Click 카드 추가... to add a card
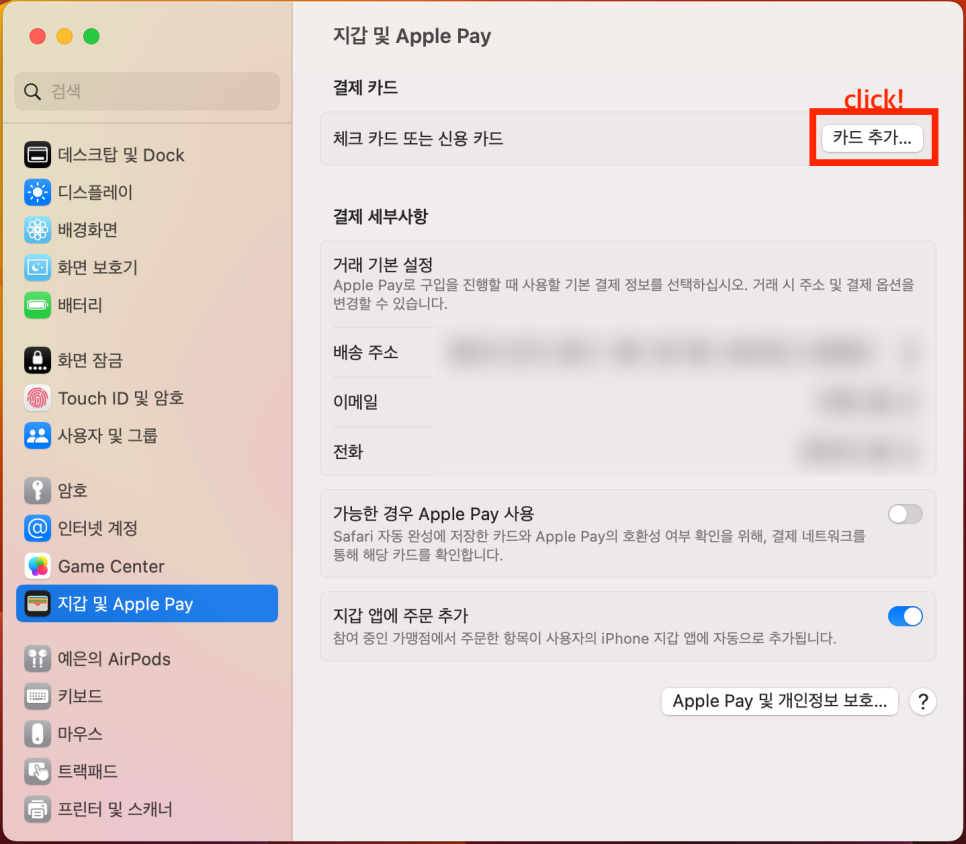 pos(872,137)
